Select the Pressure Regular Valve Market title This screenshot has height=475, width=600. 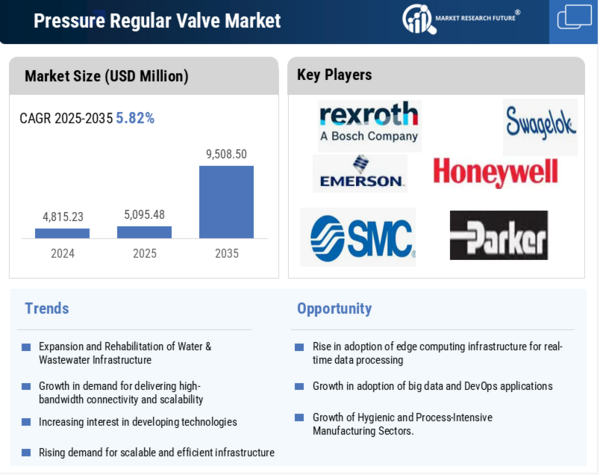tap(157, 21)
